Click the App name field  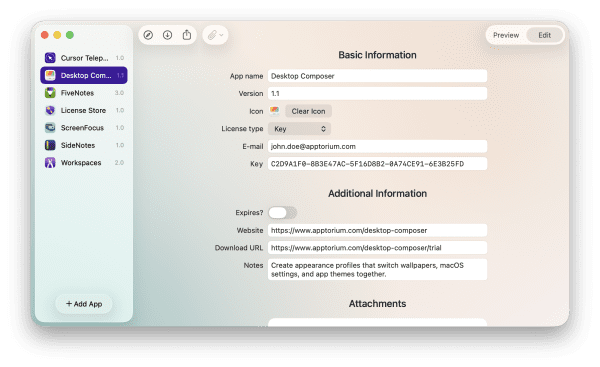[x=377, y=76]
